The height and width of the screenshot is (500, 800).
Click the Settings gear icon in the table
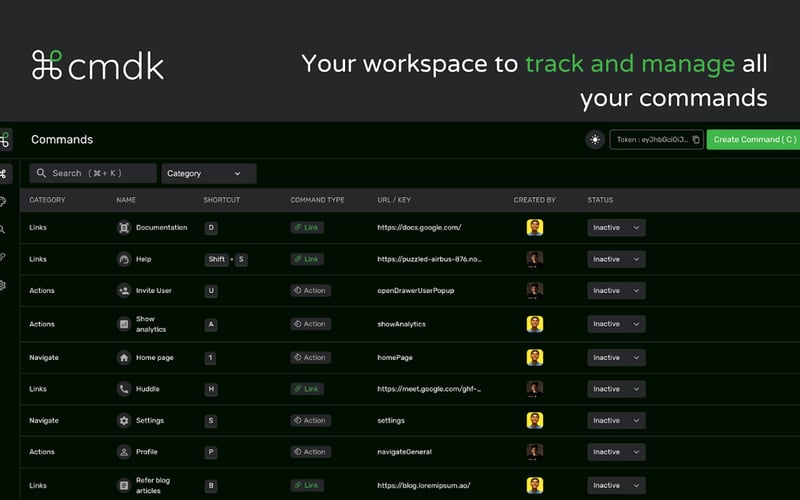pos(123,420)
